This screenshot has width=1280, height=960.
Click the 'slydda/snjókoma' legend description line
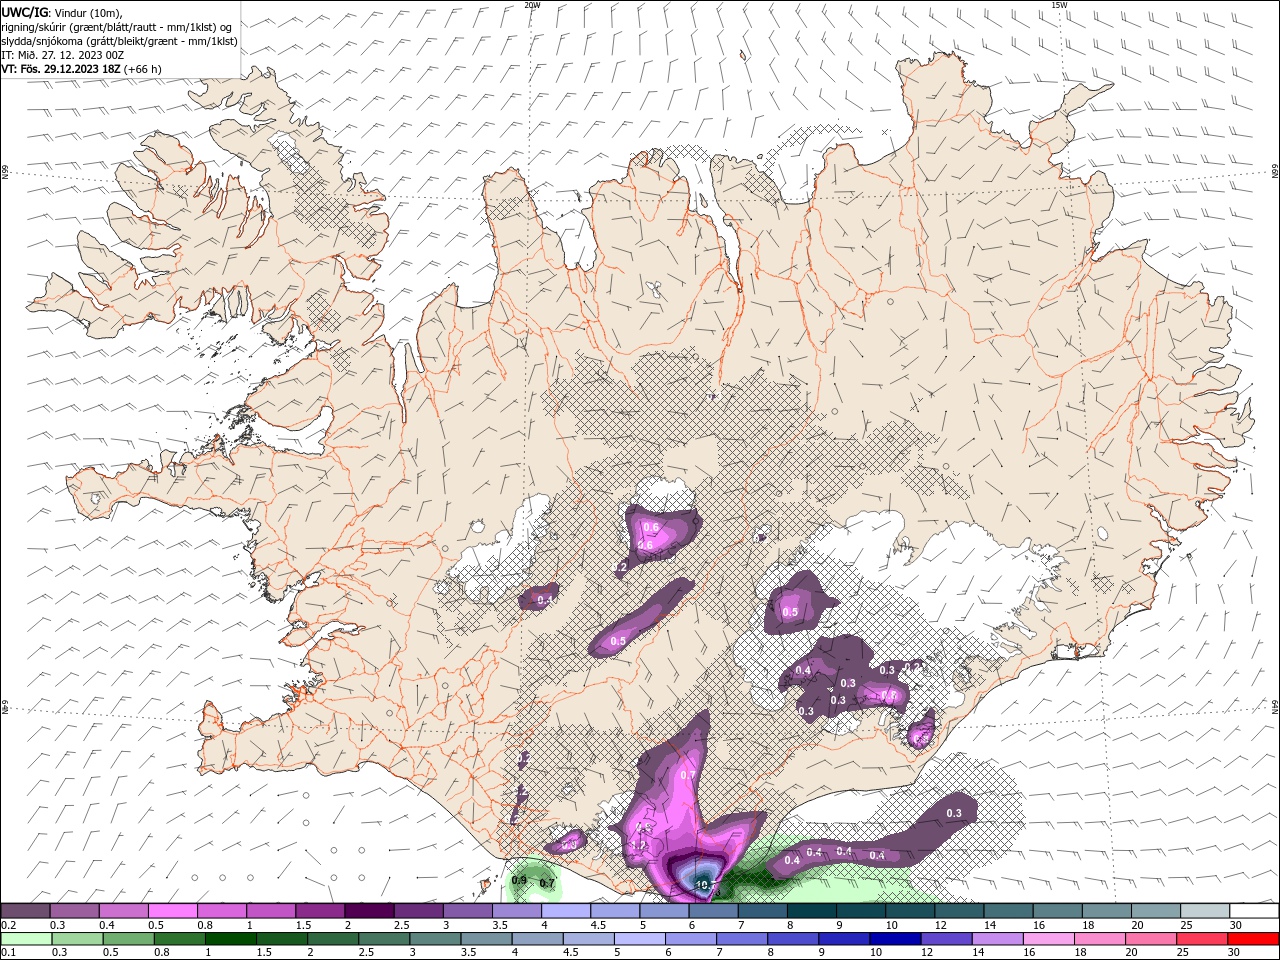pos(119,41)
